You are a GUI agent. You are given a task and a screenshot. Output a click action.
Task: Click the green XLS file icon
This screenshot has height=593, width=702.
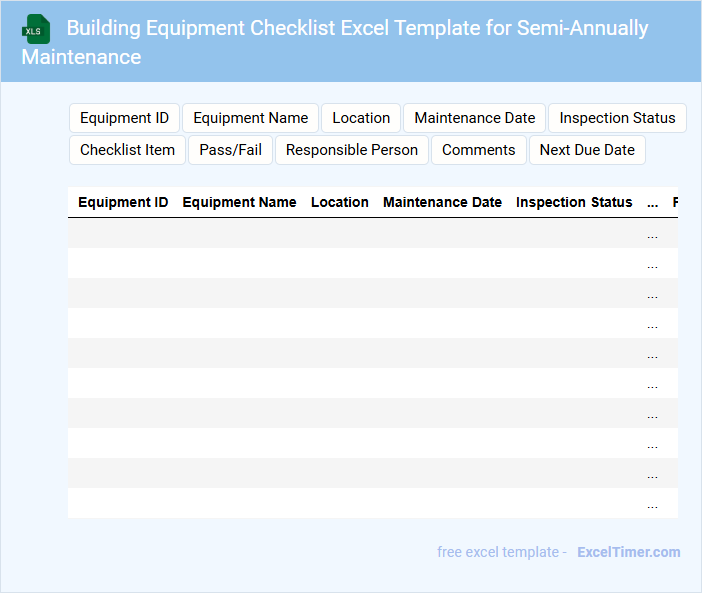[x=36, y=29]
